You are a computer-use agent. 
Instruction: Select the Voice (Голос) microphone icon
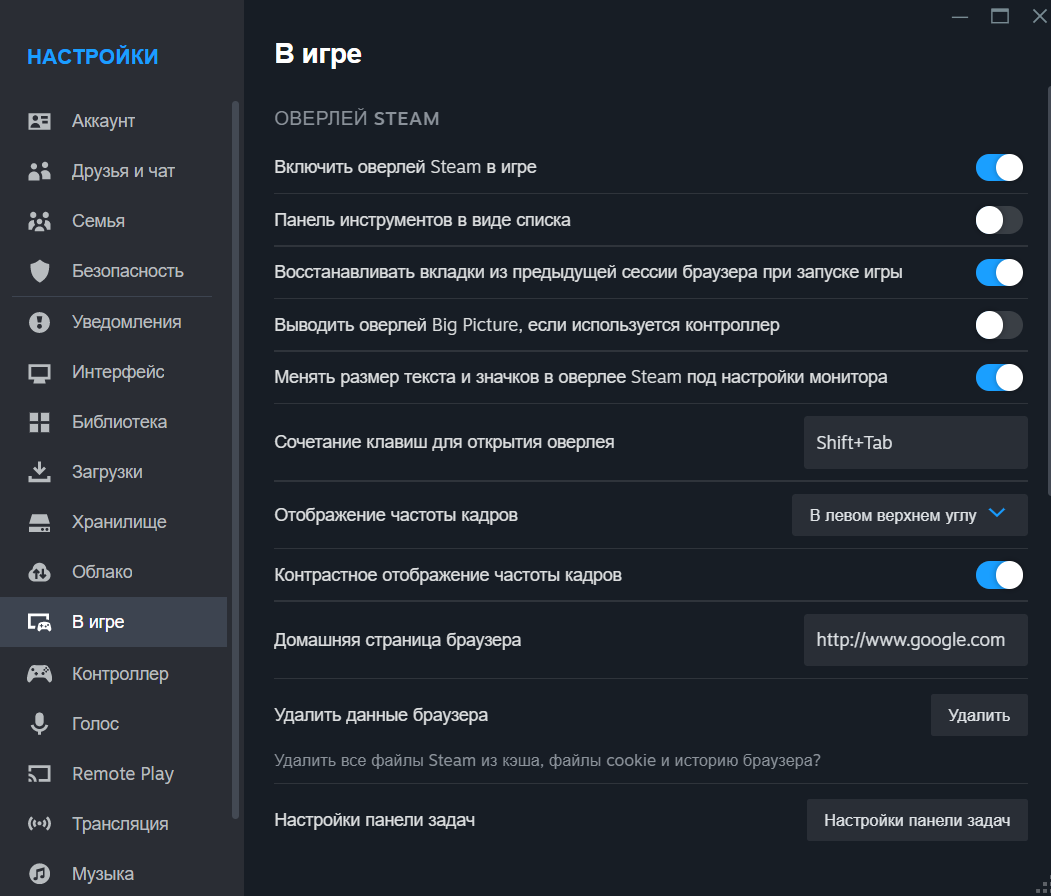(39, 724)
